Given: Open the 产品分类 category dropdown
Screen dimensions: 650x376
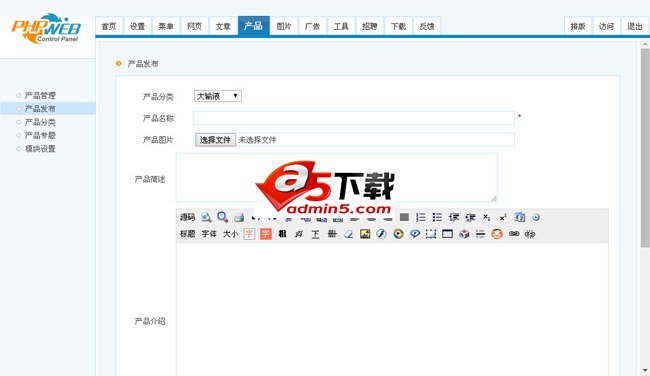Looking at the screenshot, I should (x=218, y=96).
